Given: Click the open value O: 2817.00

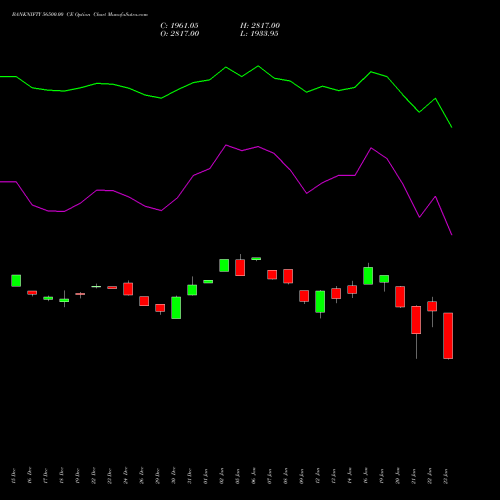Looking at the screenshot, I should (x=180, y=34).
